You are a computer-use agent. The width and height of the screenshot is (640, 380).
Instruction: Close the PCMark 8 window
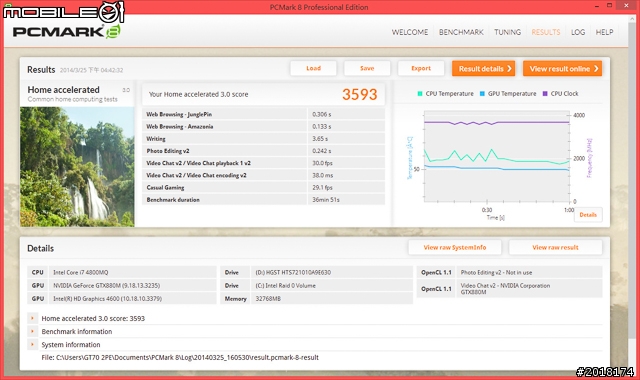[627, 6]
